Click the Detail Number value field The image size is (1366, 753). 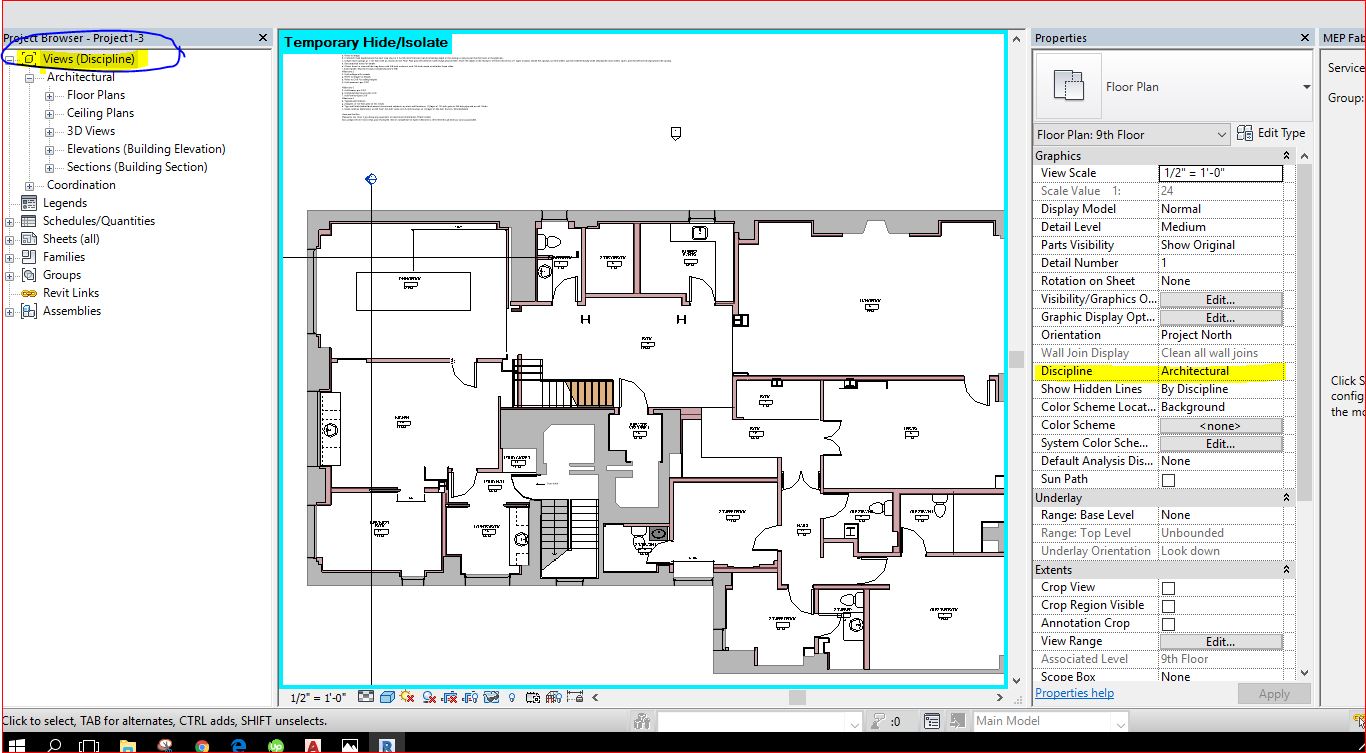(x=1220, y=263)
